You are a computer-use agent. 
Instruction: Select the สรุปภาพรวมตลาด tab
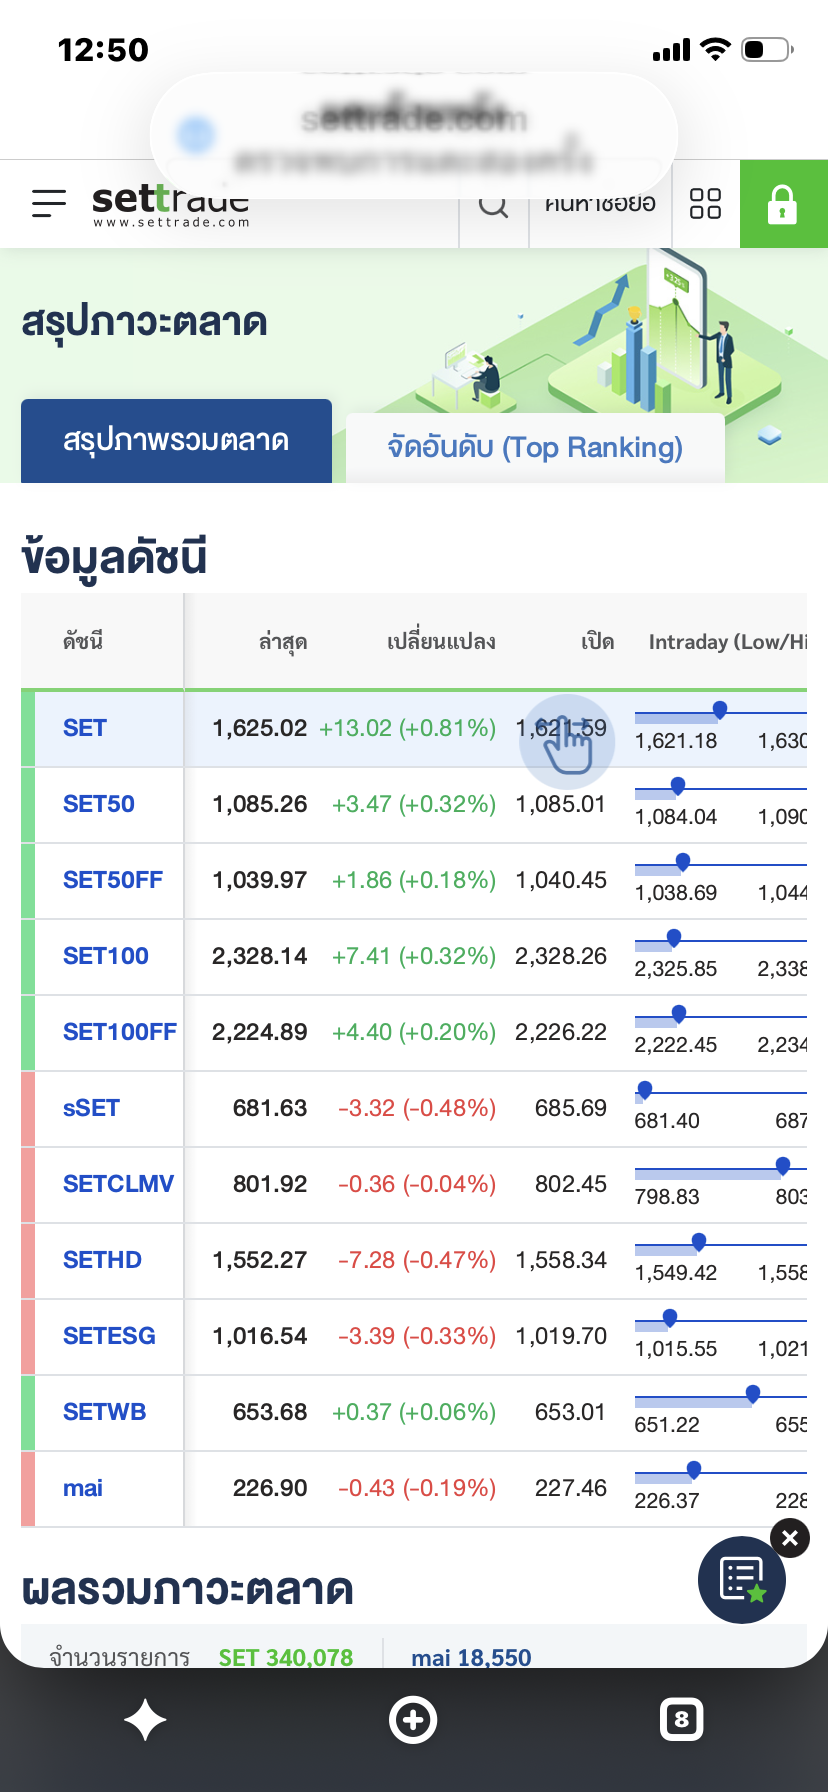coord(176,441)
